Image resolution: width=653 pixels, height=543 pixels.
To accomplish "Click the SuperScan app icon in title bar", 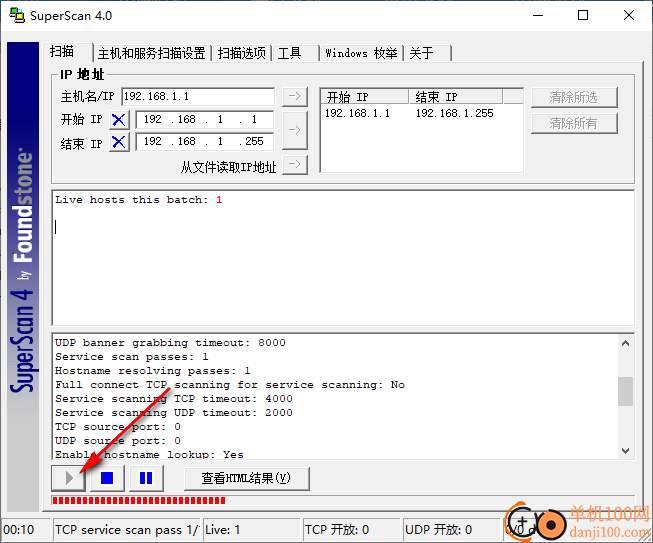I will (17, 15).
